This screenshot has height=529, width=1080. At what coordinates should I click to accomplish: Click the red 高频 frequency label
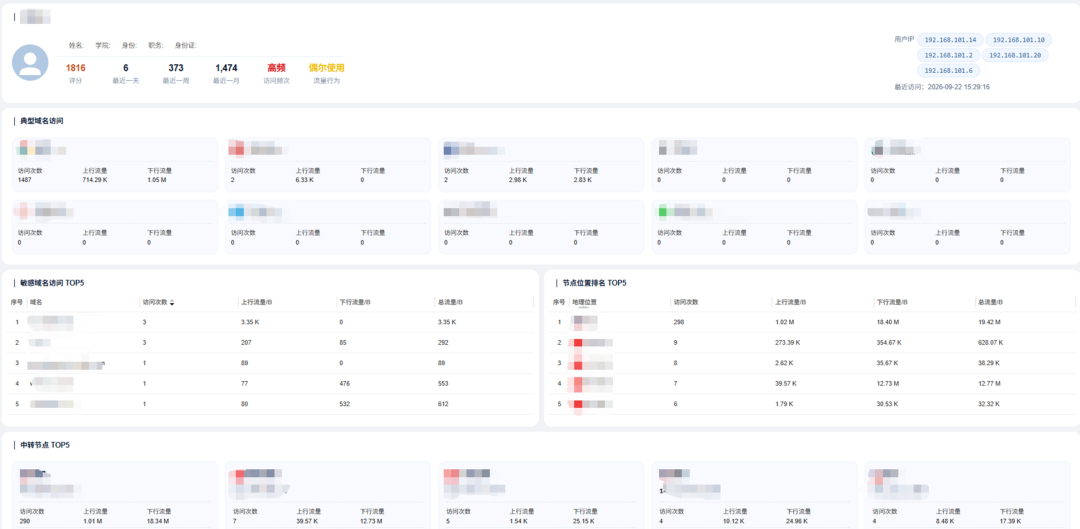pyautogui.click(x=276, y=68)
